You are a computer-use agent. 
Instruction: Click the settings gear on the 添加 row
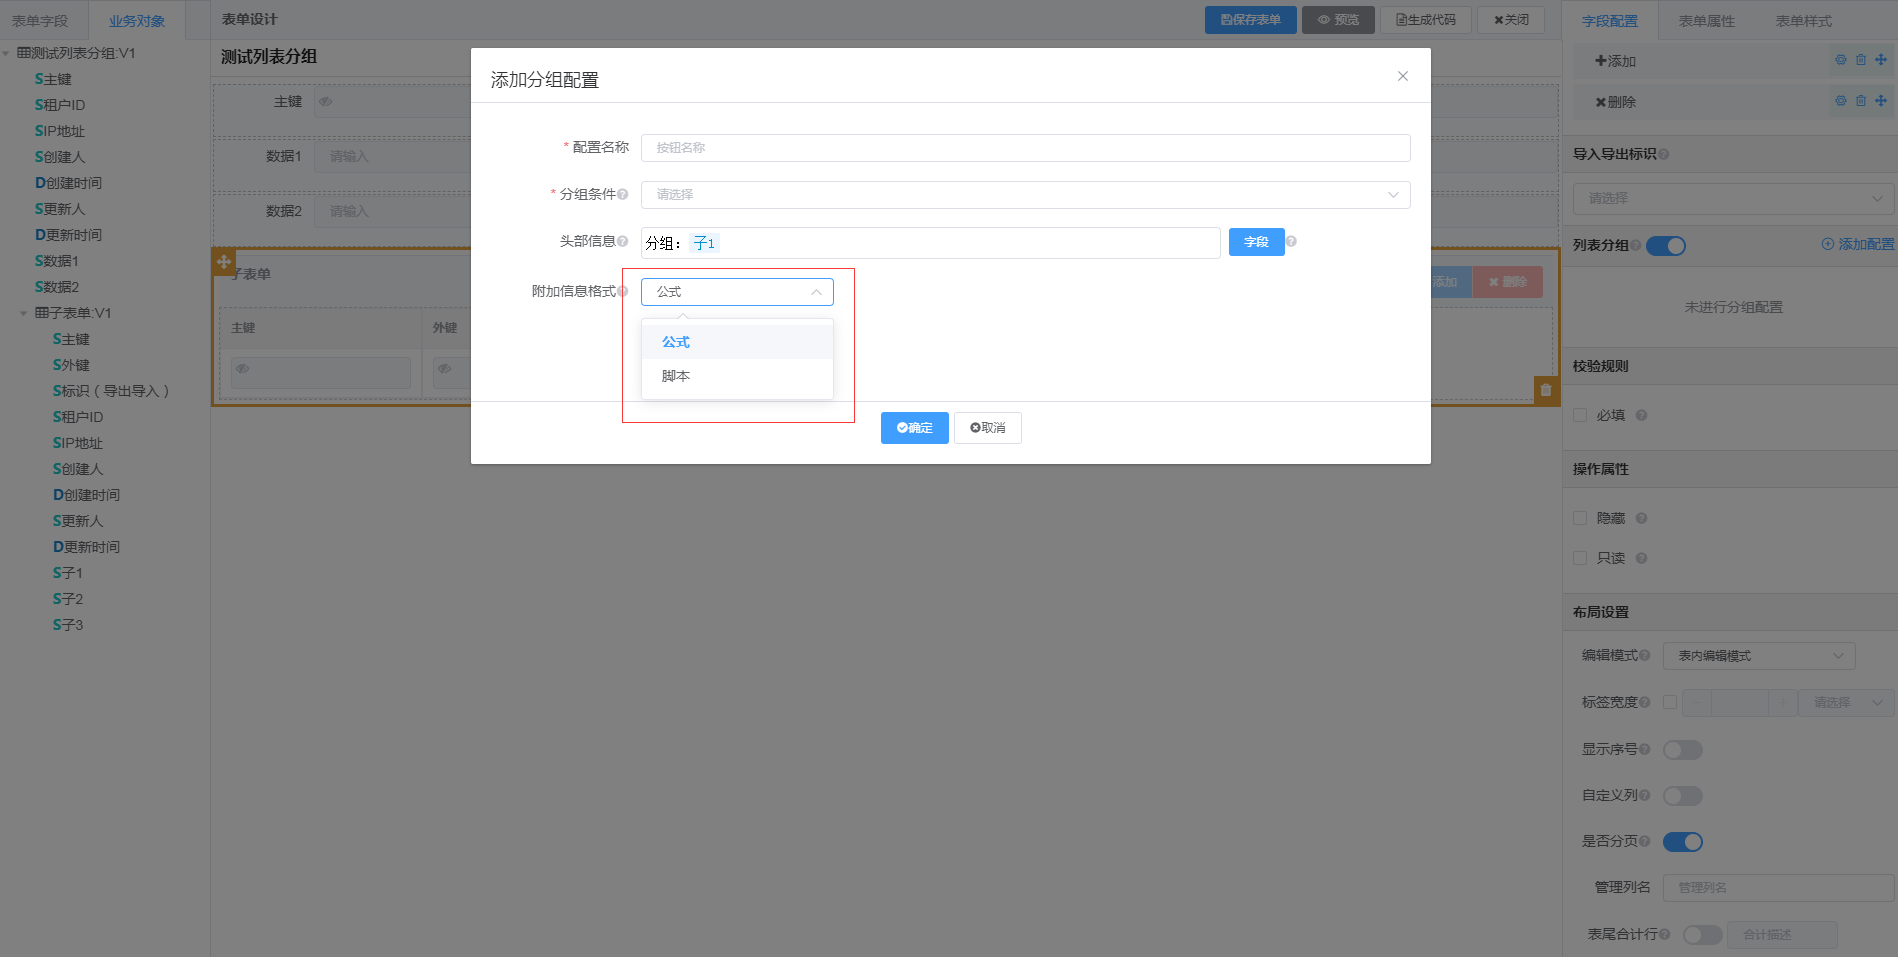1840,60
